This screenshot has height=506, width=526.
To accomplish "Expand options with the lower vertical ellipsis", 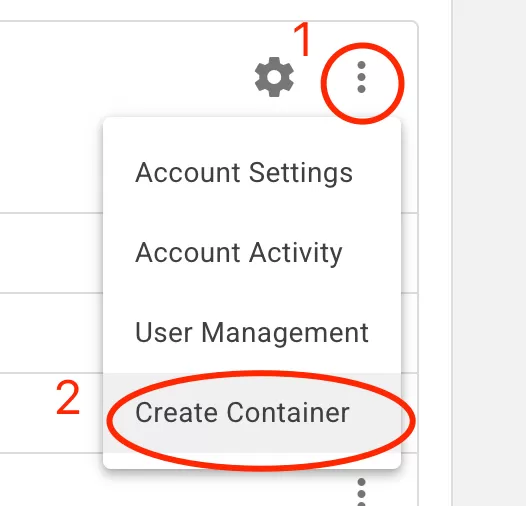I will pyautogui.click(x=361, y=493).
